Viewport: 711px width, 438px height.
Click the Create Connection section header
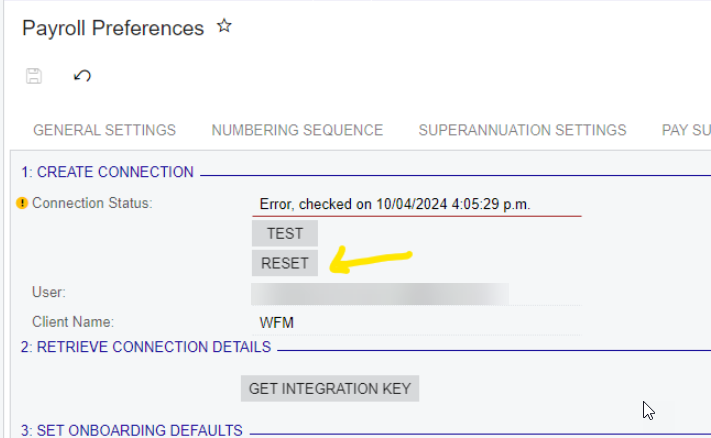point(108,172)
